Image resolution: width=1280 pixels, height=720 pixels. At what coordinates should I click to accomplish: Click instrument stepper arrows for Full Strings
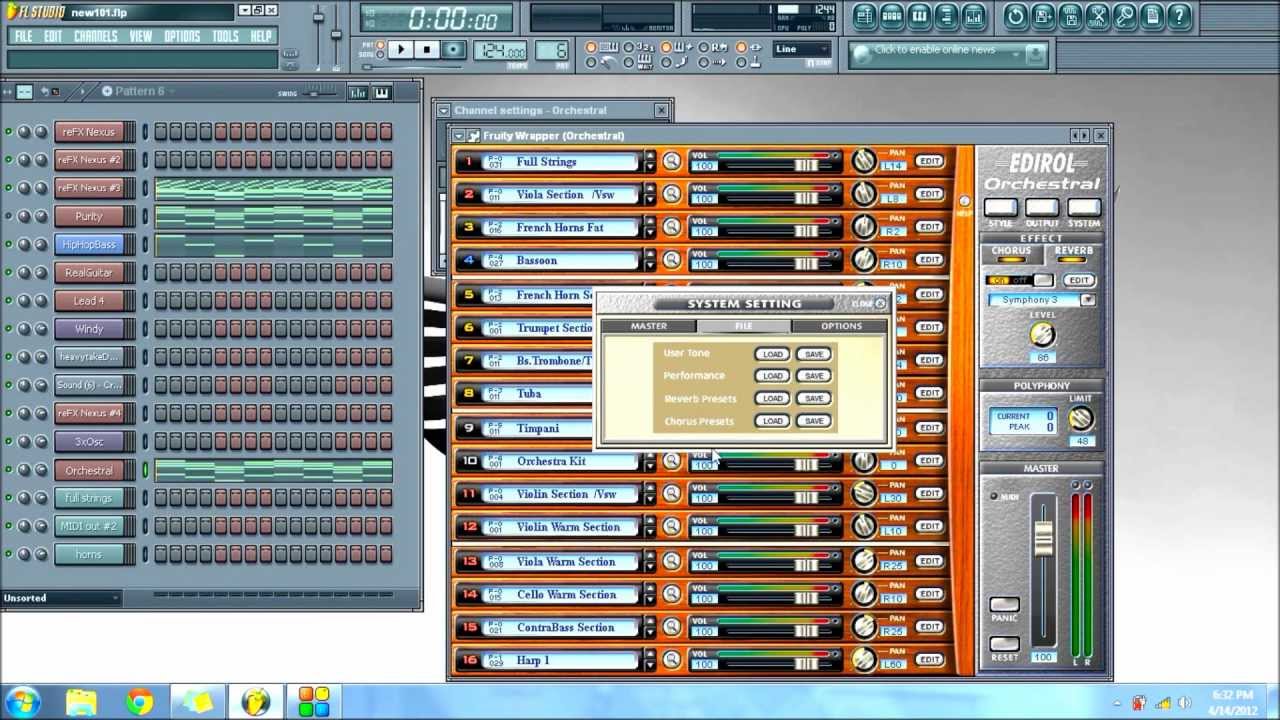pyautogui.click(x=650, y=162)
